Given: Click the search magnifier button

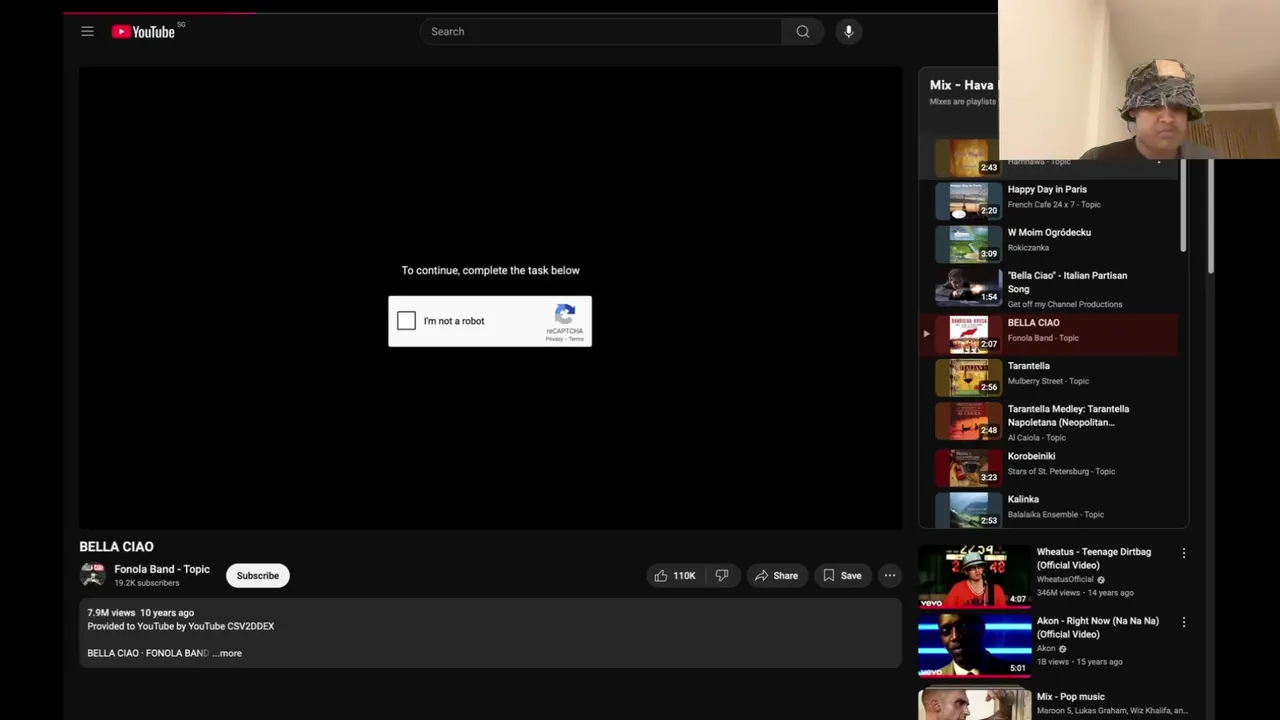Looking at the screenshot, I should (x=802, y=31).
